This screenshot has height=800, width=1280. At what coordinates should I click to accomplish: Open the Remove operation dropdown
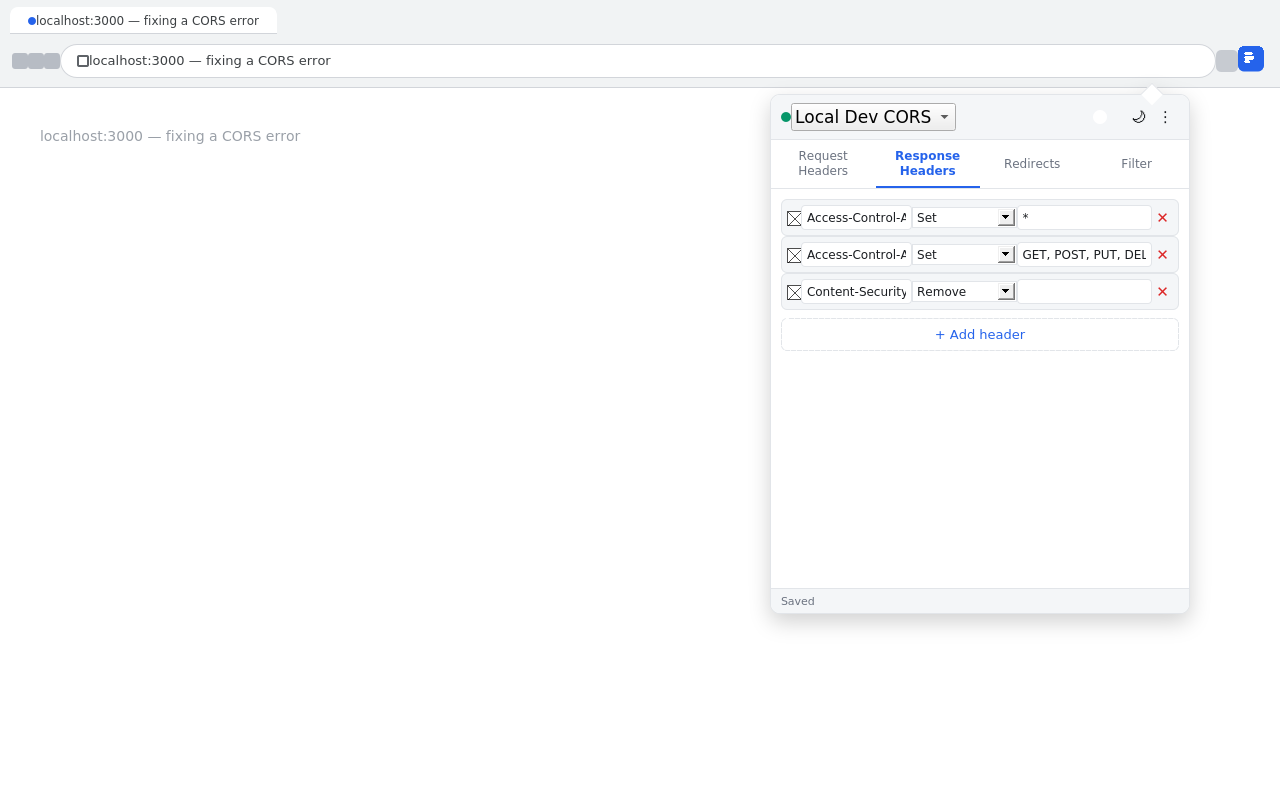(x=964, y=292)
